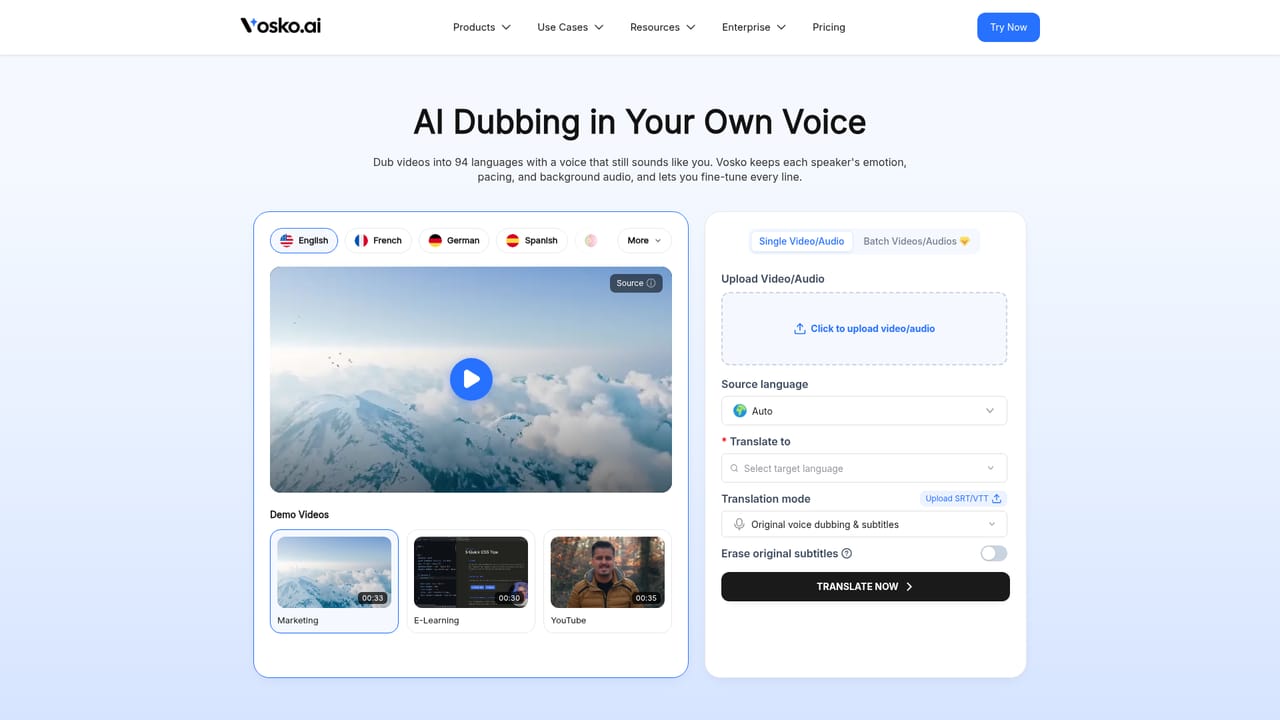Open the More languages dropdown
The width and height of the screenshot is (1280, 720).
644,240
